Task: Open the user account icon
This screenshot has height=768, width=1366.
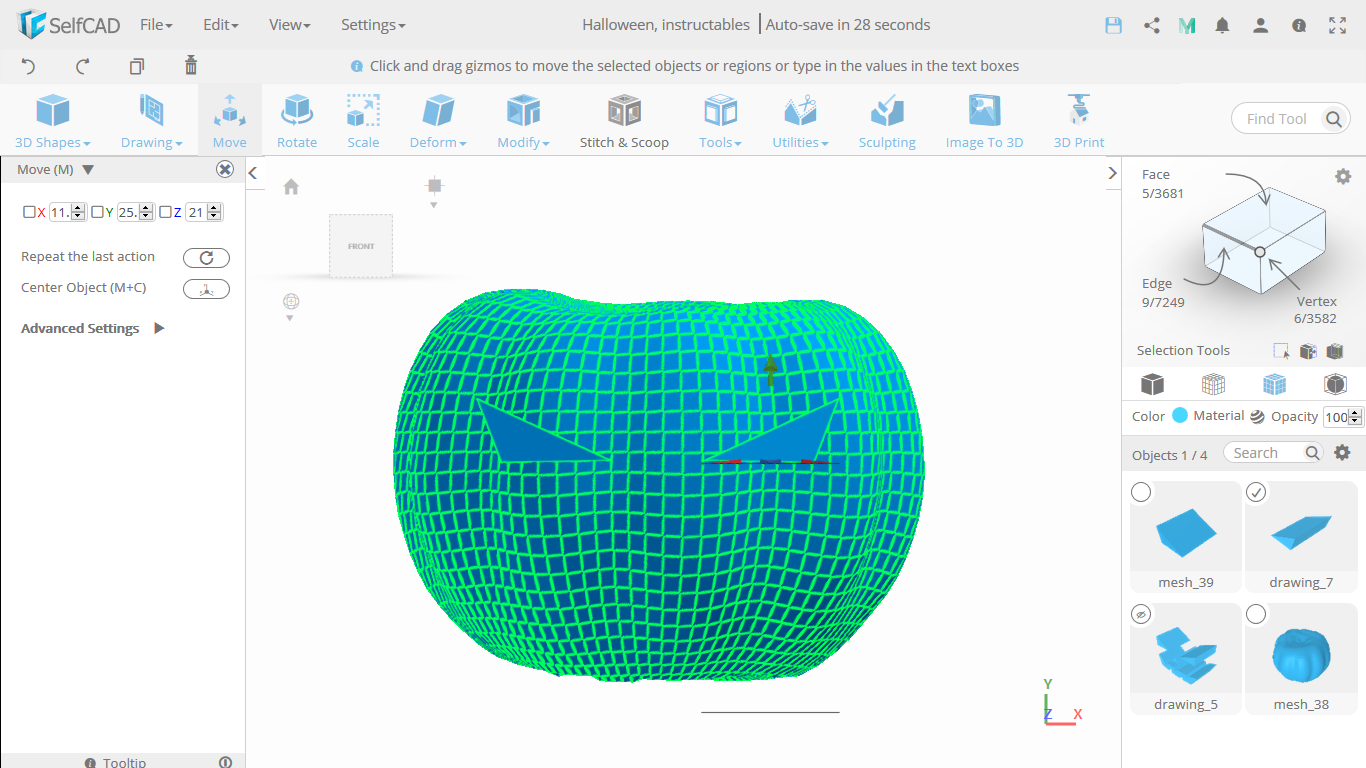Action: click(1261, 25)
